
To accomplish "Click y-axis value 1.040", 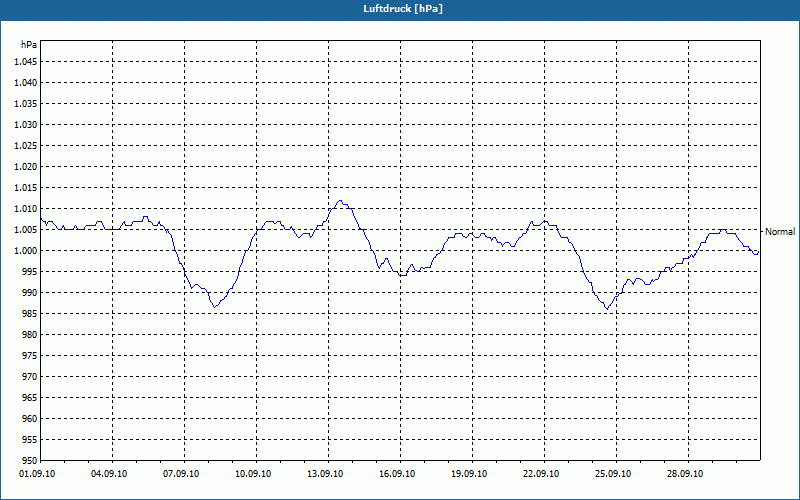I will coord(26,83).
